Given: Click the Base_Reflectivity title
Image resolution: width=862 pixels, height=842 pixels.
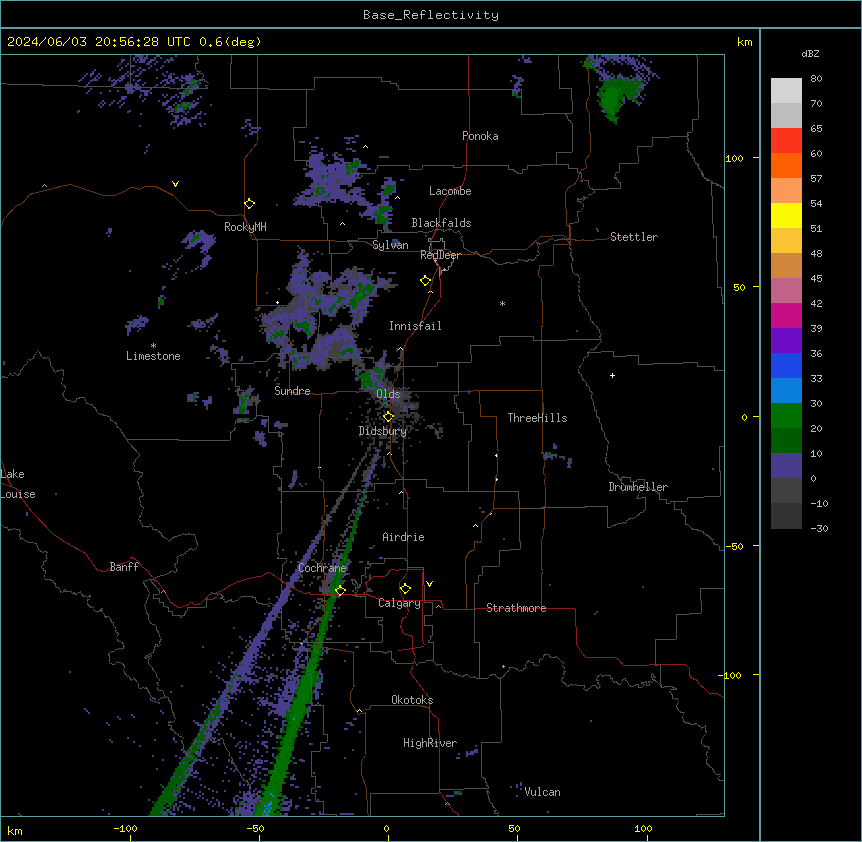Looking at the screenshot, I should pos(431,15).
